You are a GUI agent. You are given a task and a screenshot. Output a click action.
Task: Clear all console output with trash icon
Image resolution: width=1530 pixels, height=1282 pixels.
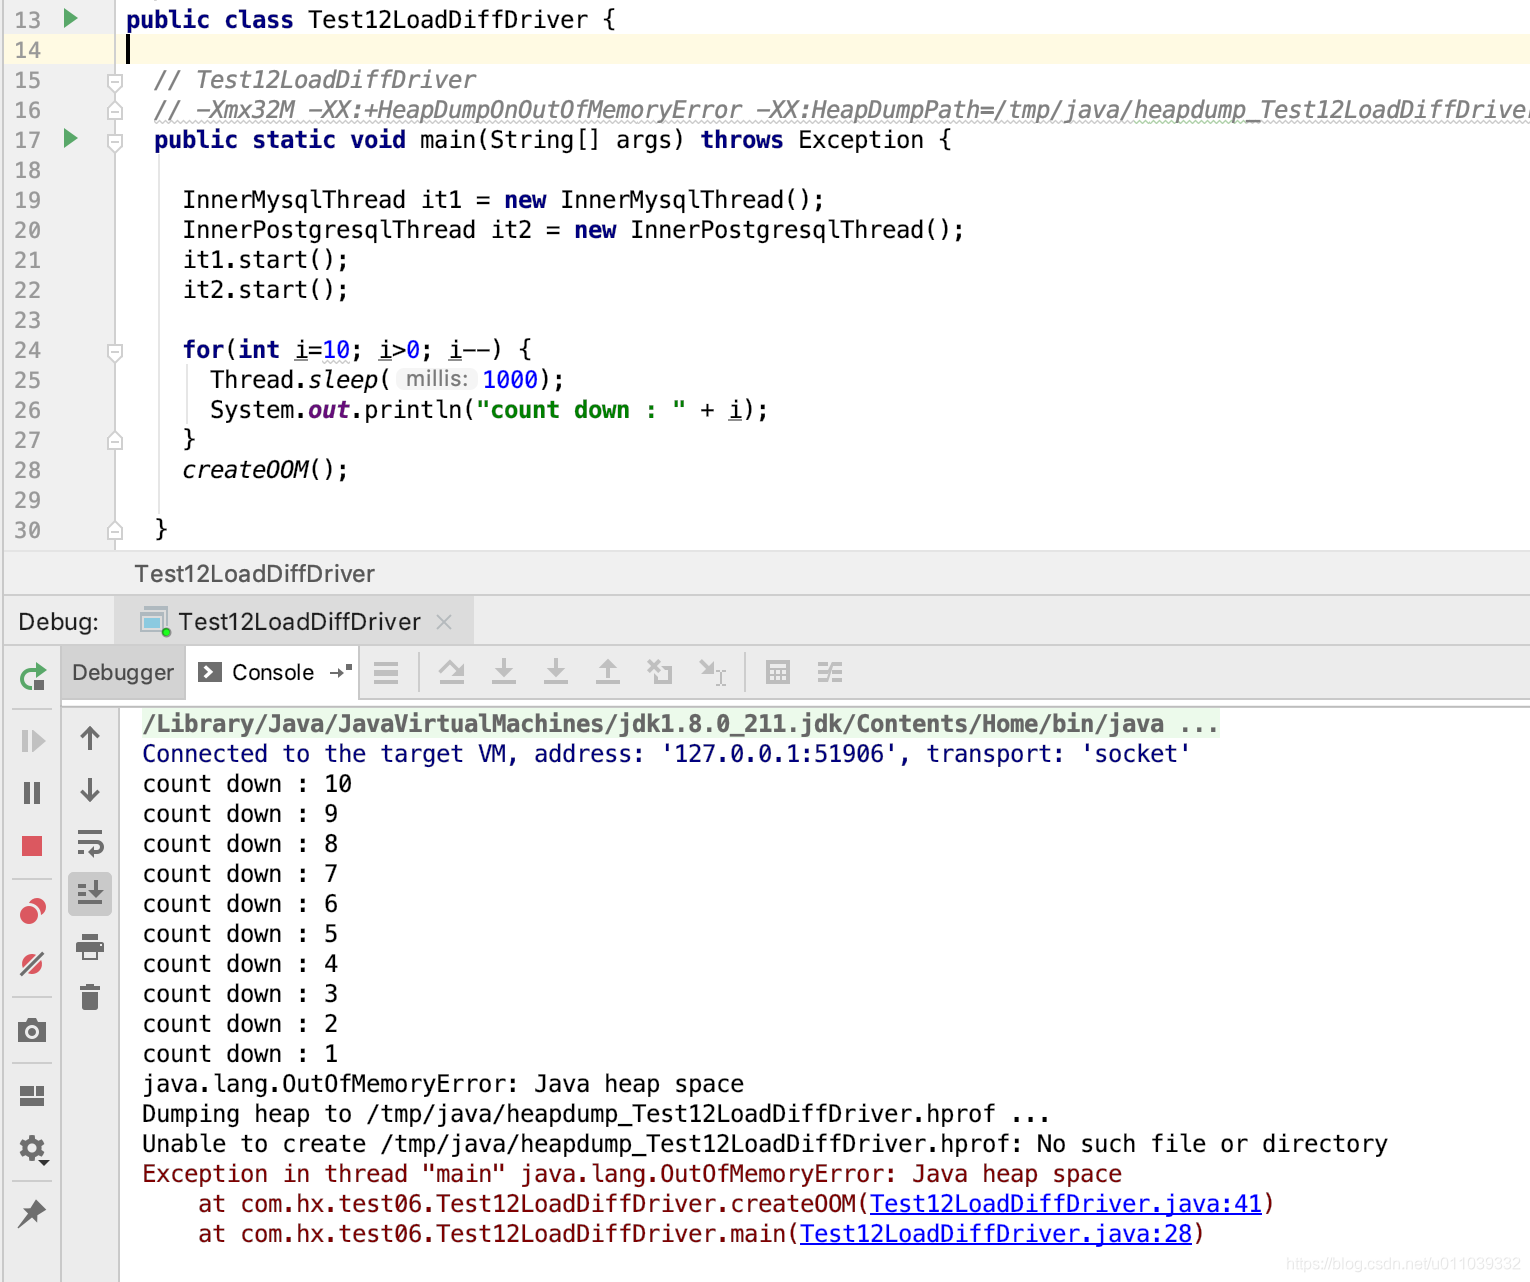[90, 997]
